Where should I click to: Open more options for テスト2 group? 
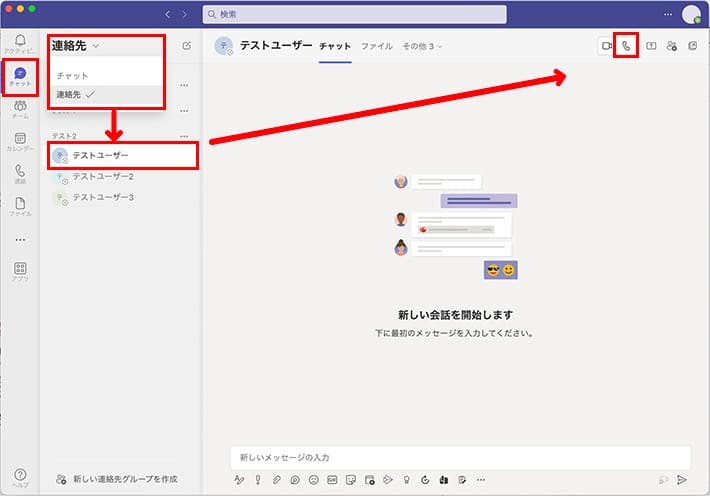click(184, 136)
